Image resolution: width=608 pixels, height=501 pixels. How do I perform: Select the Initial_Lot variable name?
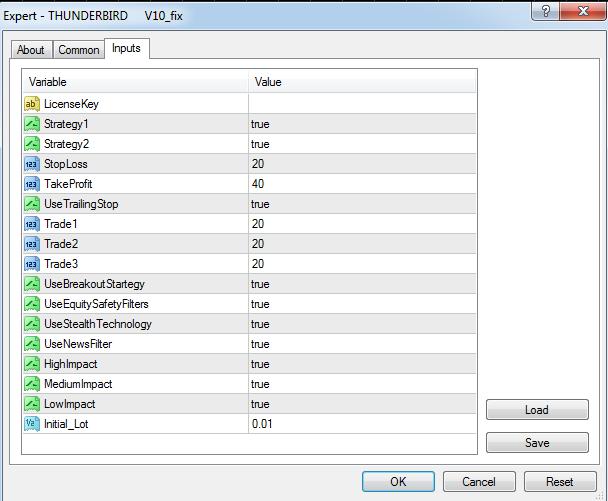coord(66,424)
